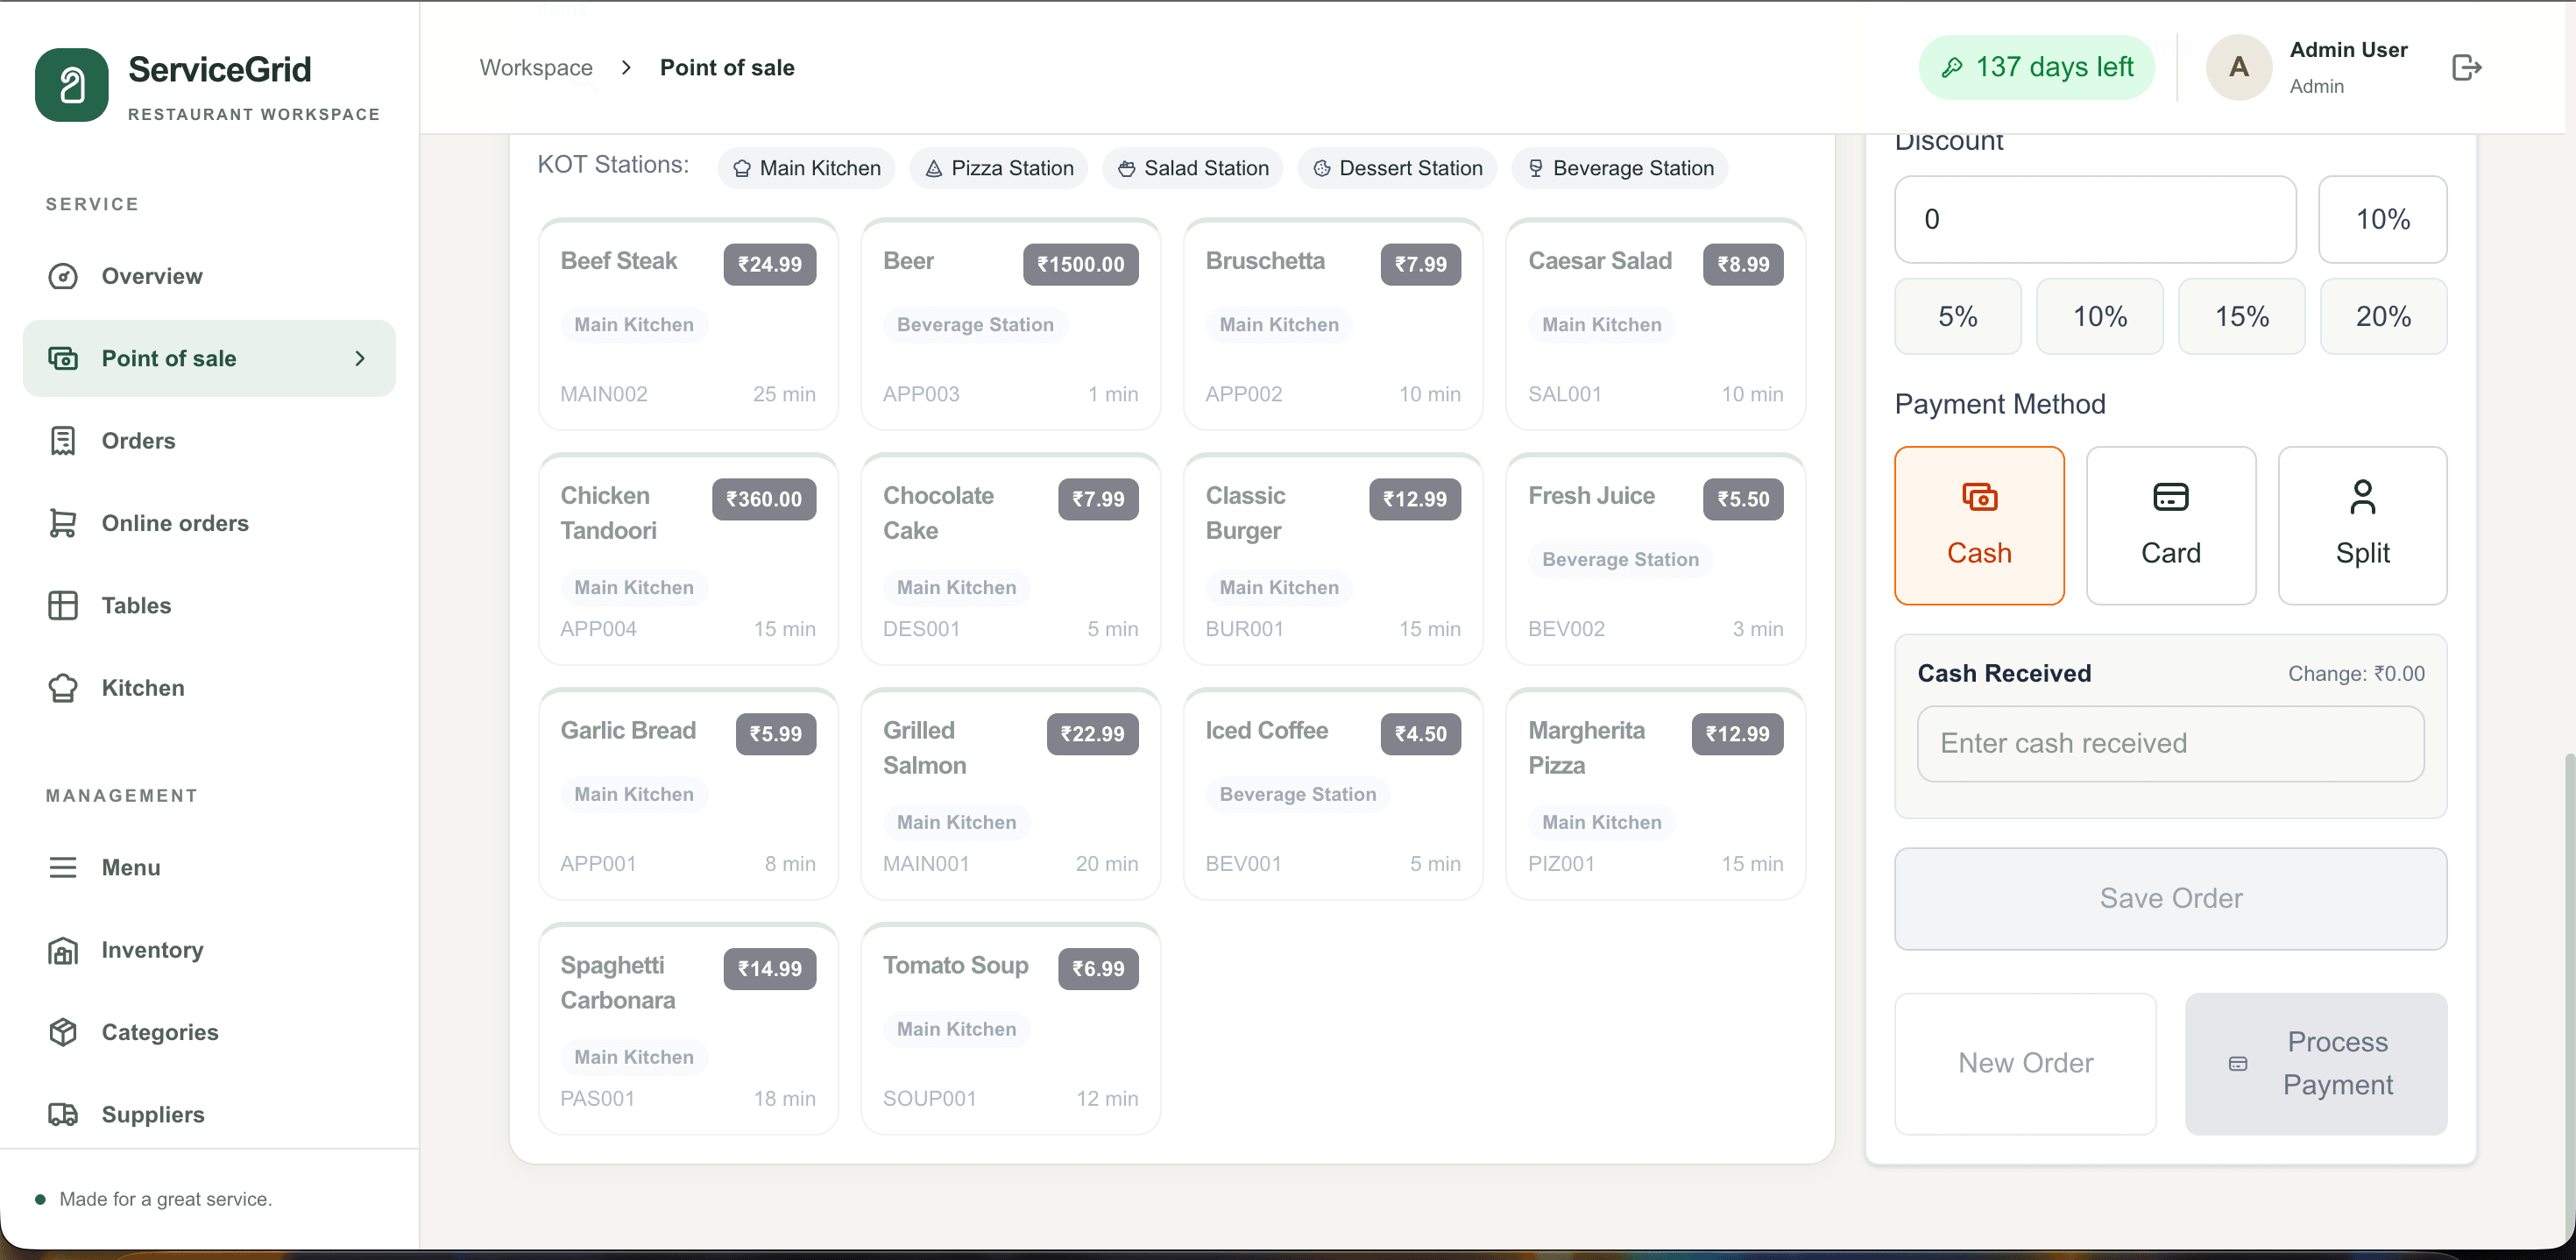
Task: Filter by Dessert Station
Action: click(x=1397, y=168)
